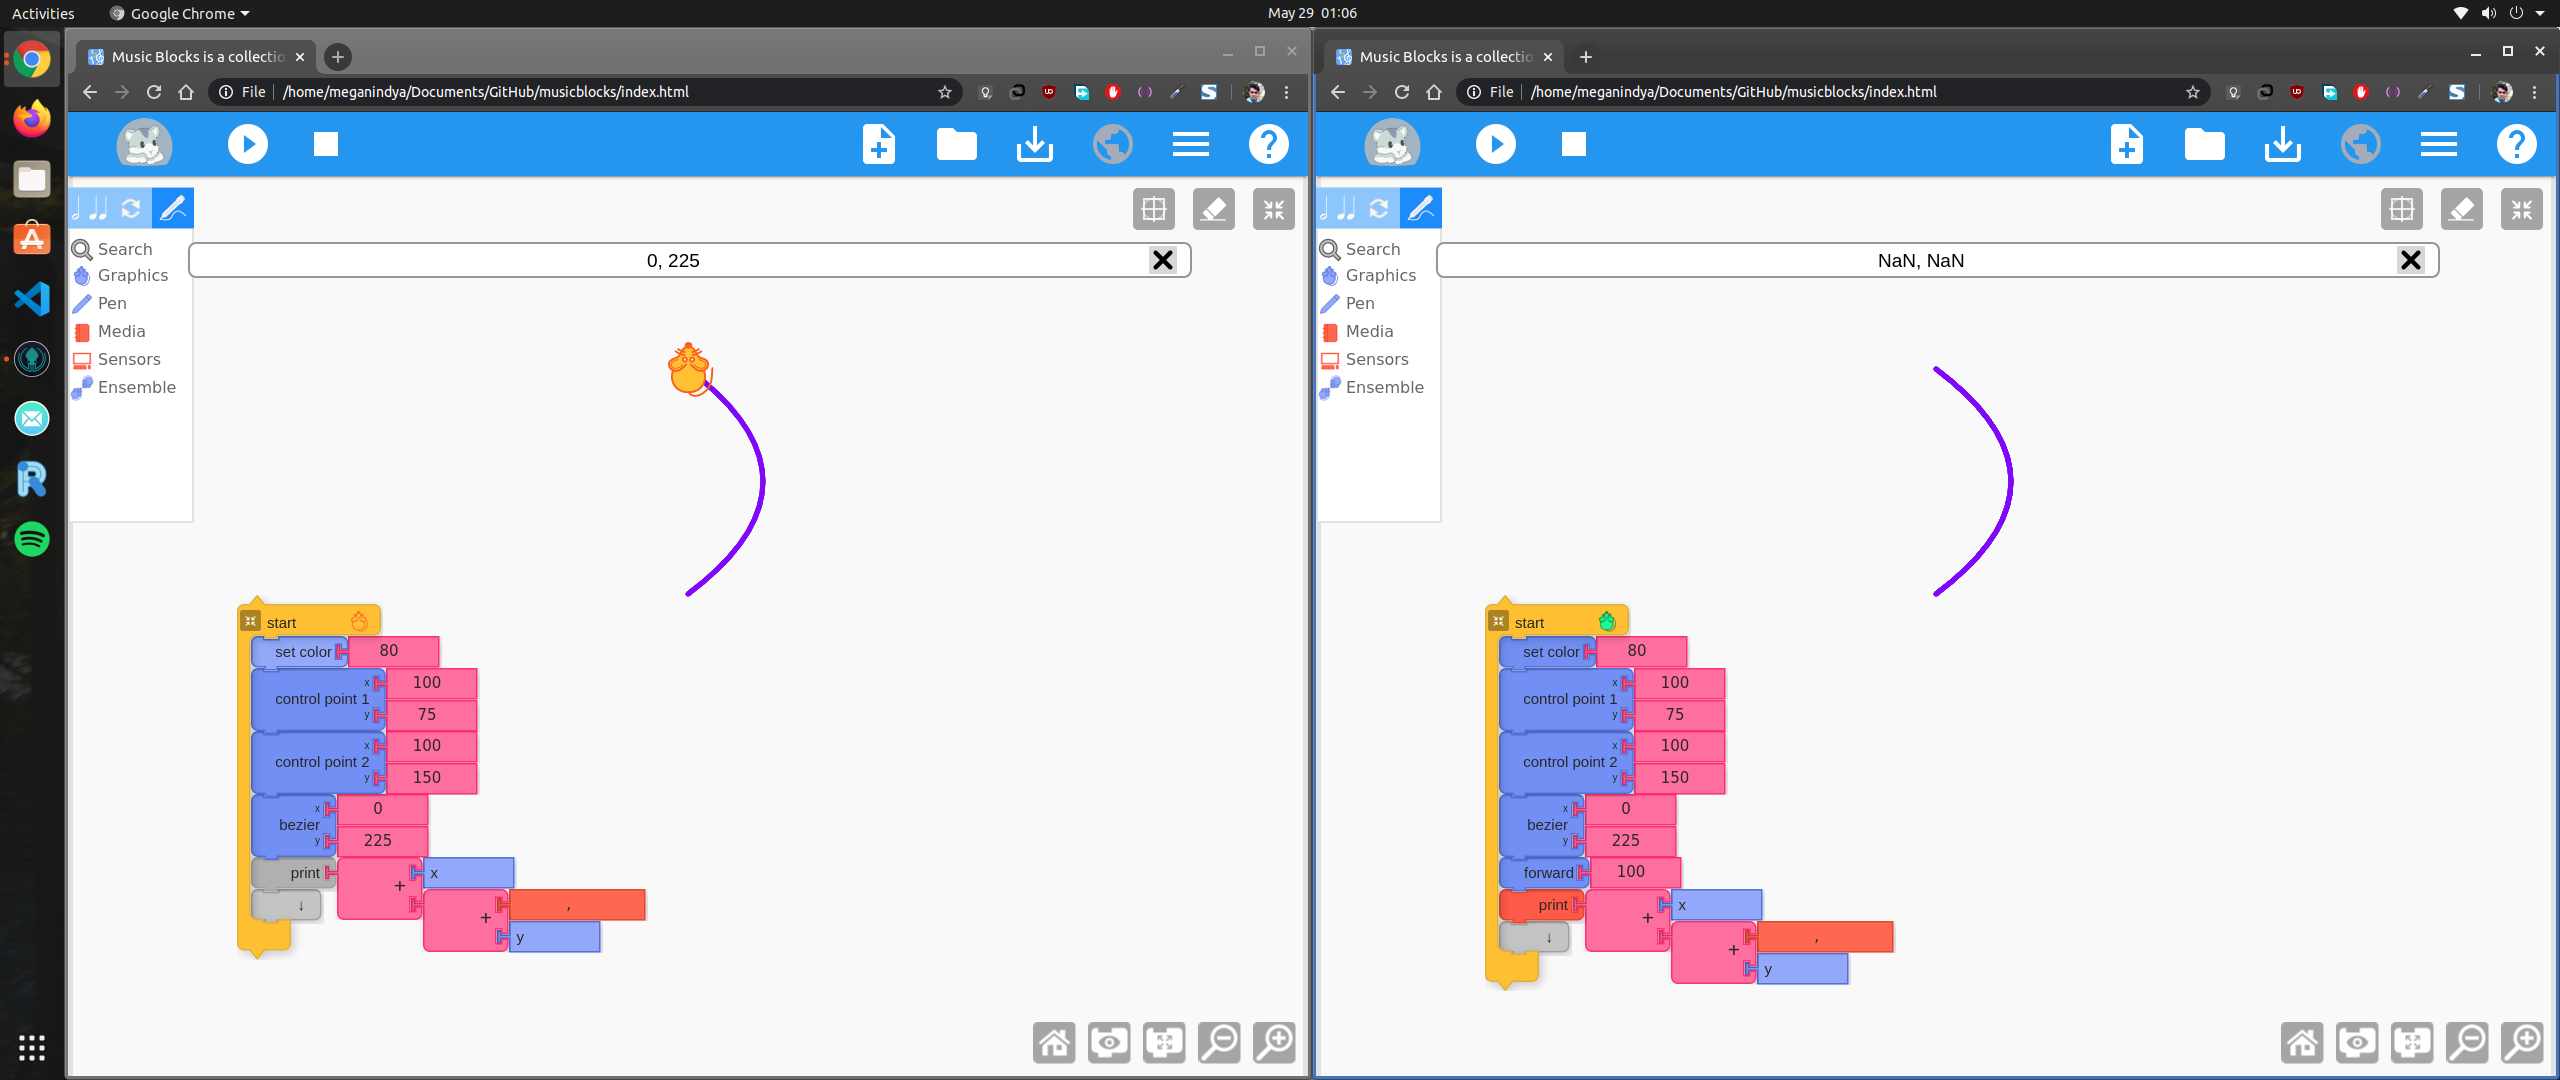2560x1080 pixels.
Task: Open Load project folder icon in right window
Action: [2204, 144]
